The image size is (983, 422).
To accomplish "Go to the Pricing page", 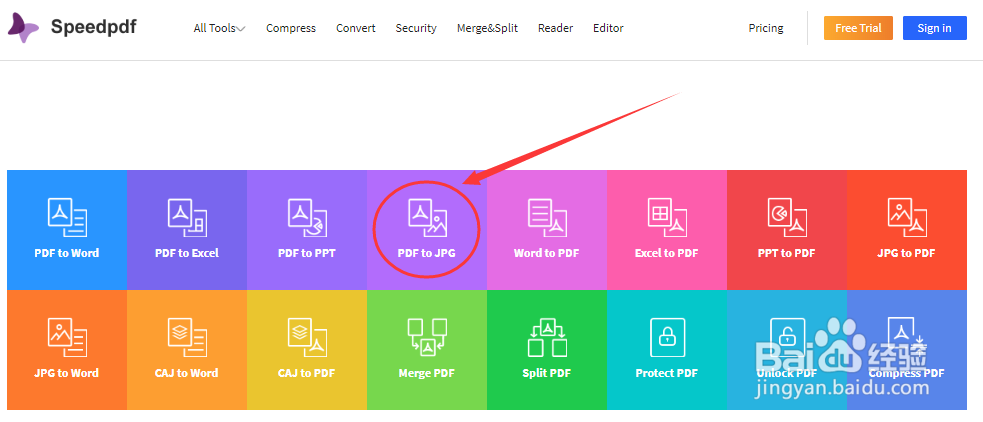I will click(x=766, y=28).
